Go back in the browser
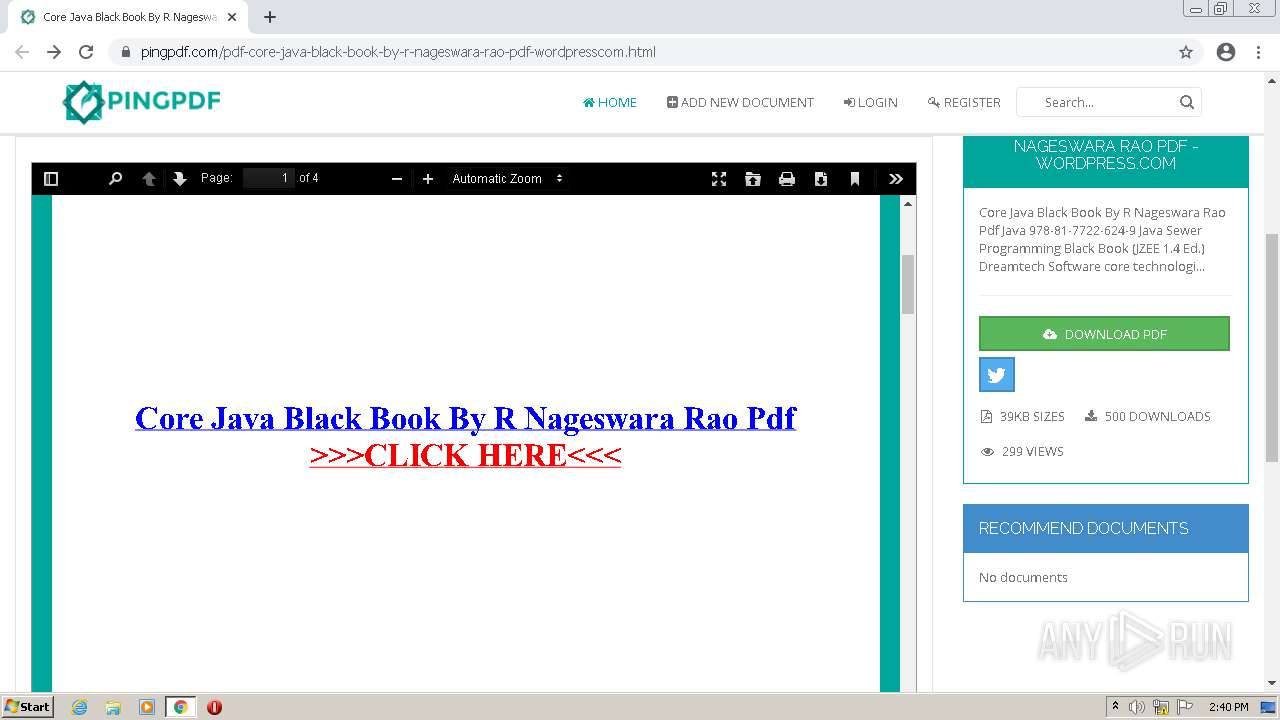1280x720 pixels. [x=22, y=52]
